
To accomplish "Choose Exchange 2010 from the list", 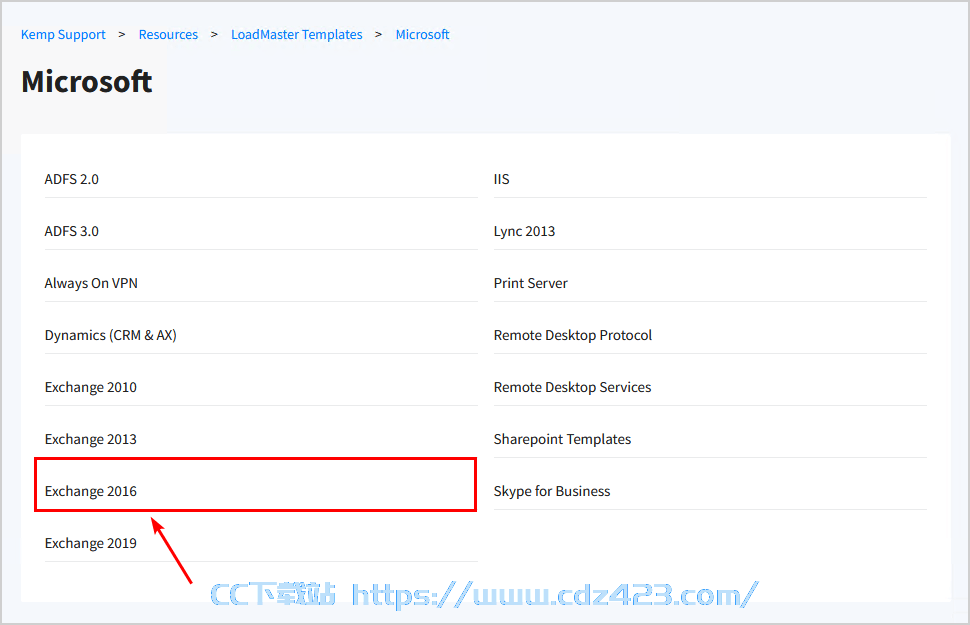I will 91,387.
